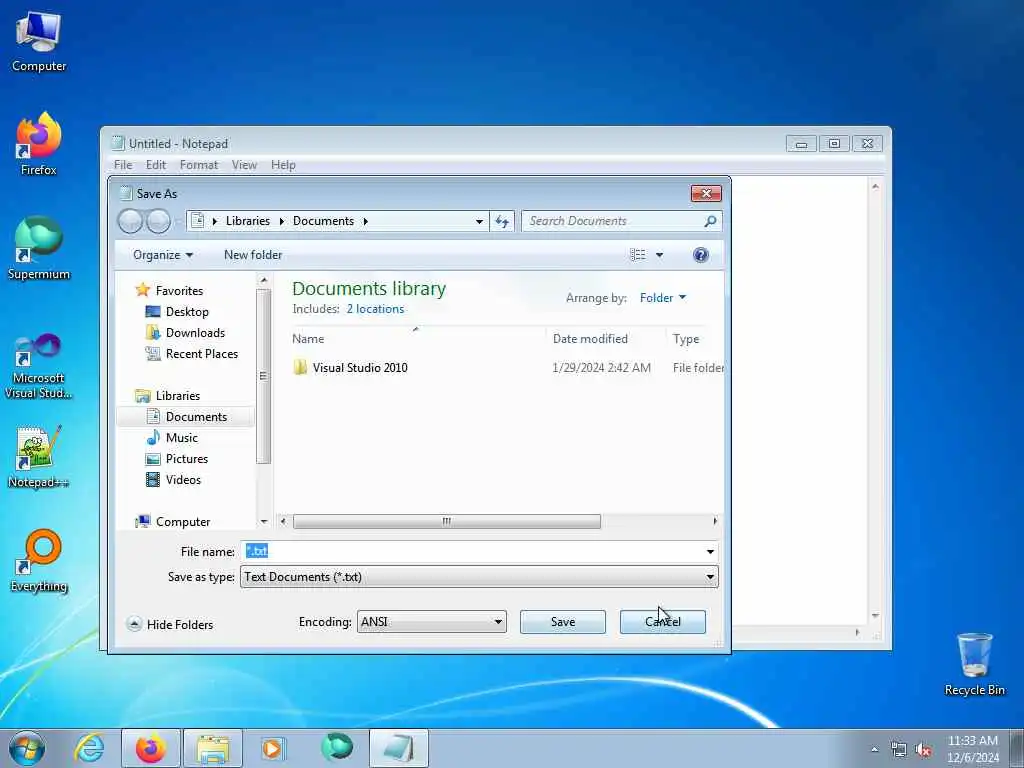Click the network status tray icon
This screenshot has width=1024, height=768.
(x=899, y=750)
